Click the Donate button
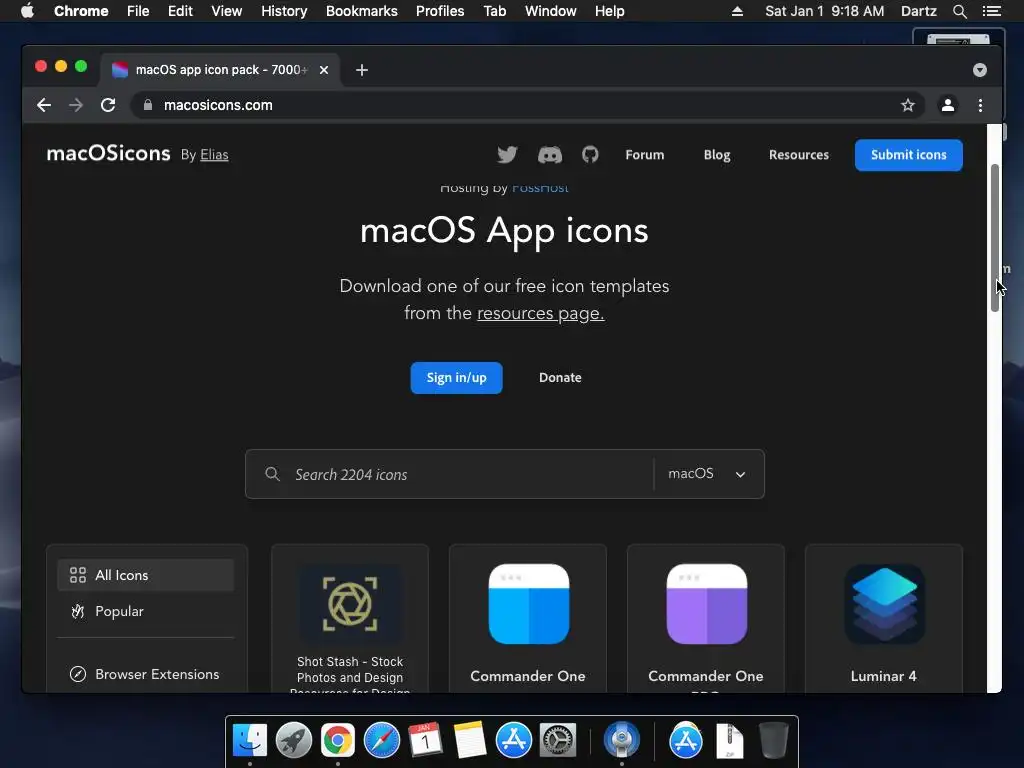 tap(560, 377)
